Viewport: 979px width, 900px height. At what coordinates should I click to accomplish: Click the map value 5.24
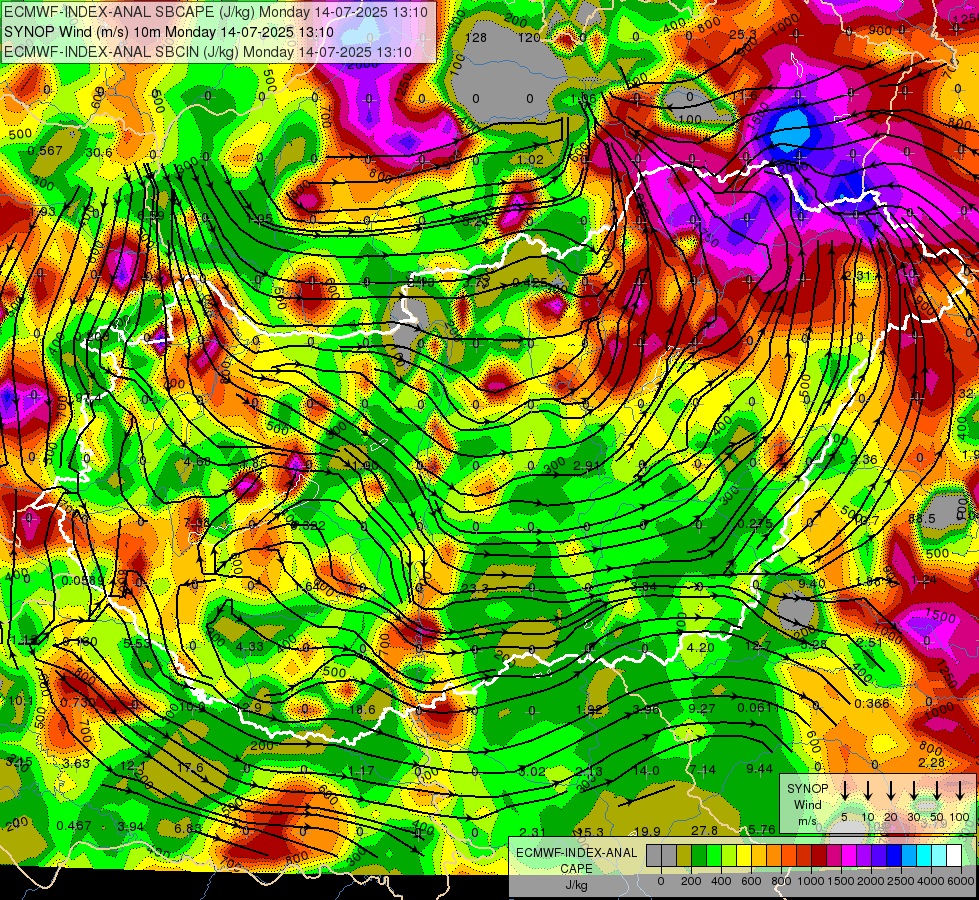click(476, 221)
